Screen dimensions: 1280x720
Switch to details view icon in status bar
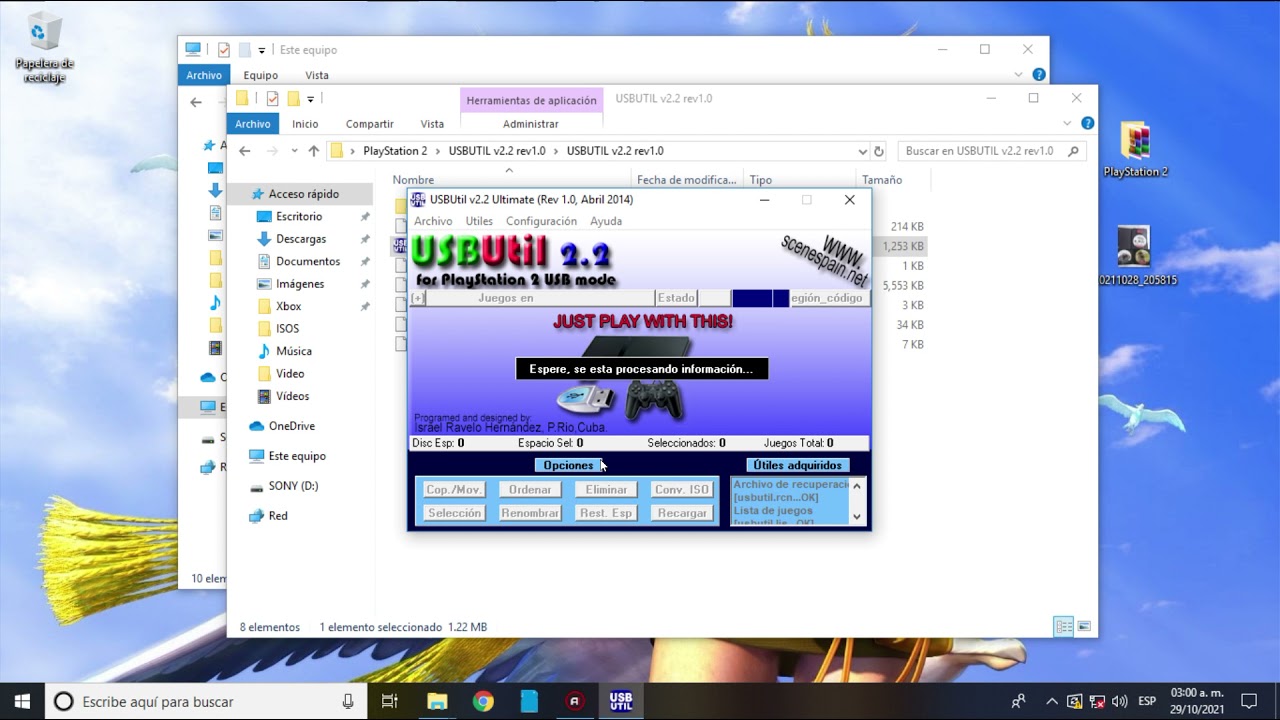pyautogui.click(x=1064, y=627)
